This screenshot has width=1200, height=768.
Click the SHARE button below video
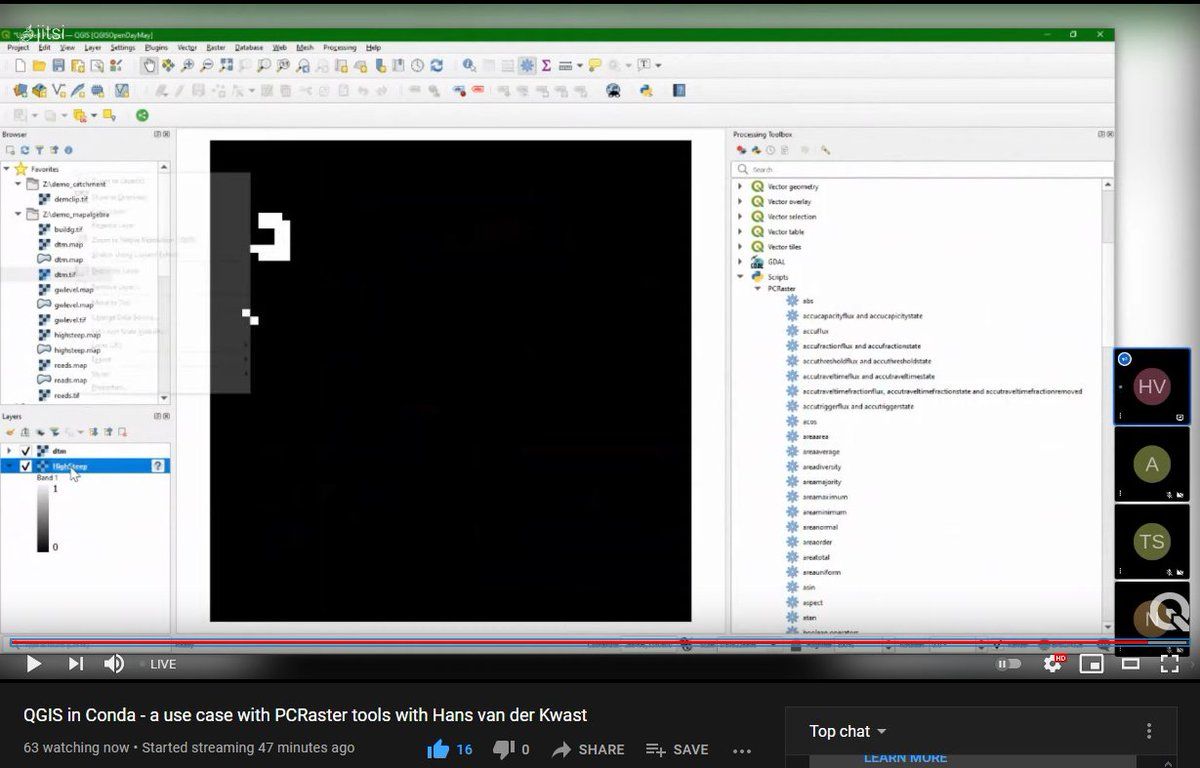coord(588,749)
